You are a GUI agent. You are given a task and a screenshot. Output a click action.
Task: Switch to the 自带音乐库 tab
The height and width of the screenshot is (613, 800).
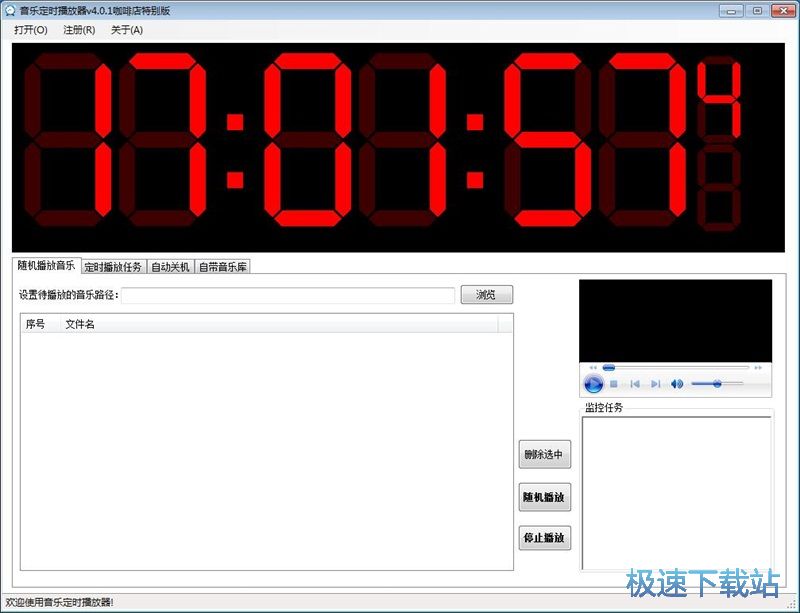point(223,266)
